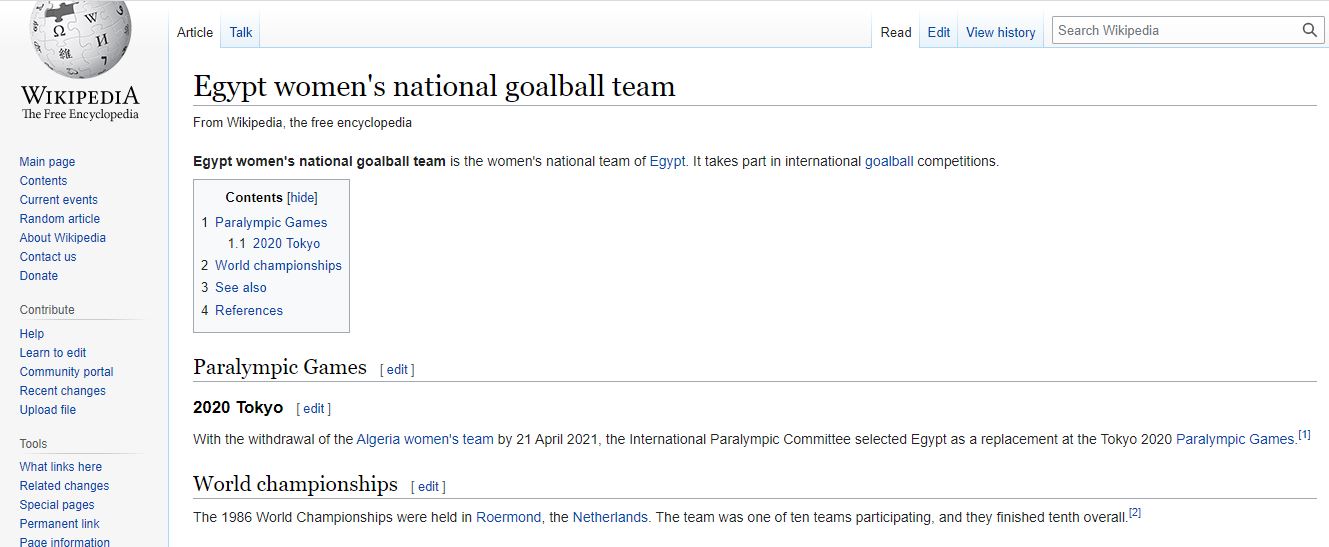
Task: Click the Search Wikipedia input field
Action: (x=1175, y=31)
